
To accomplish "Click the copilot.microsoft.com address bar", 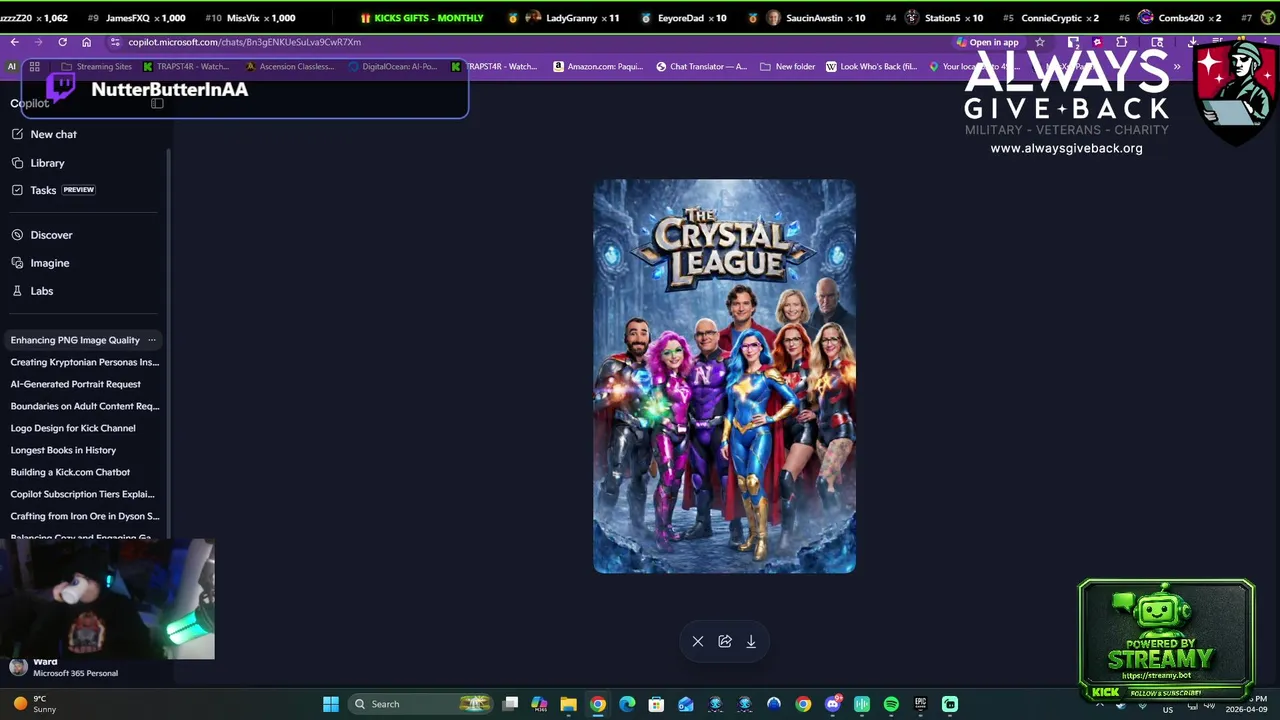I will click(530, 42).
